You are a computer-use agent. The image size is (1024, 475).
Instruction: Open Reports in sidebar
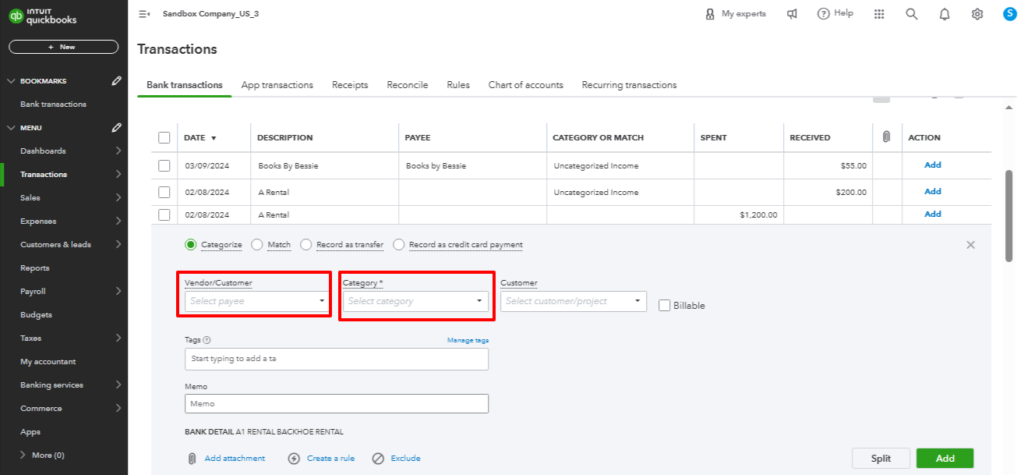coord(35,268)
